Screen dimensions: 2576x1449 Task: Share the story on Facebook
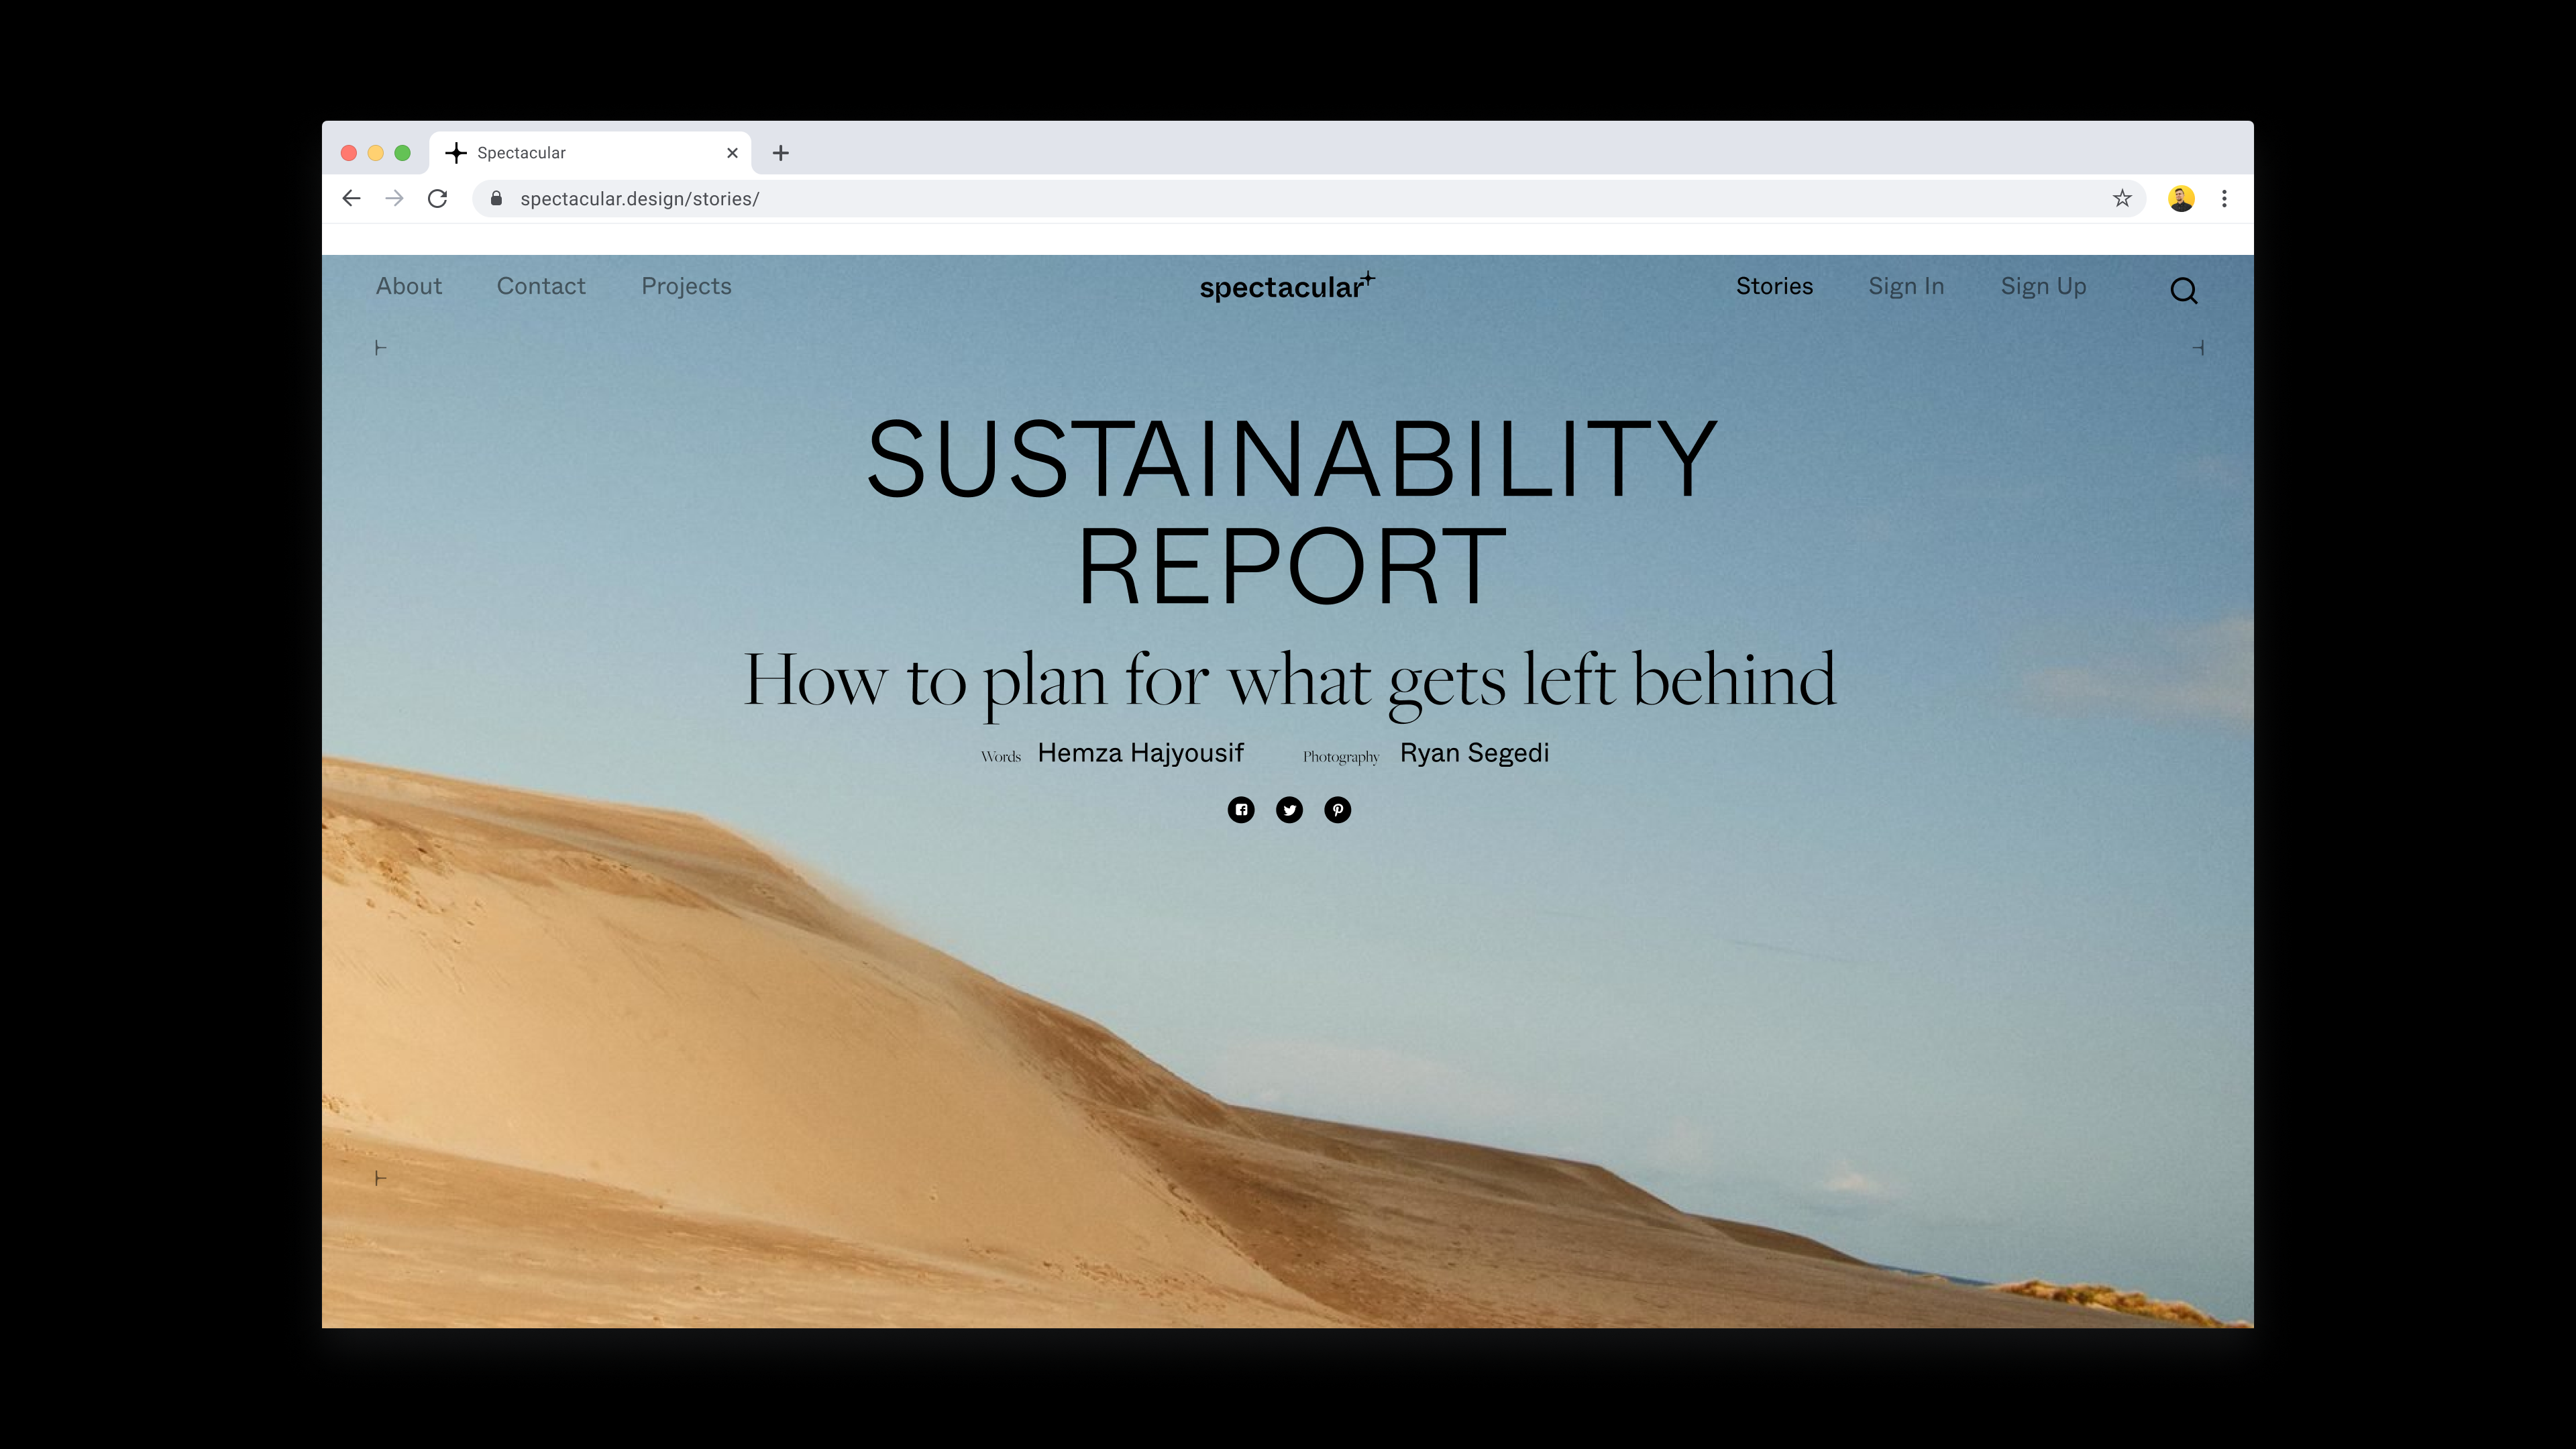point(1241,809)
